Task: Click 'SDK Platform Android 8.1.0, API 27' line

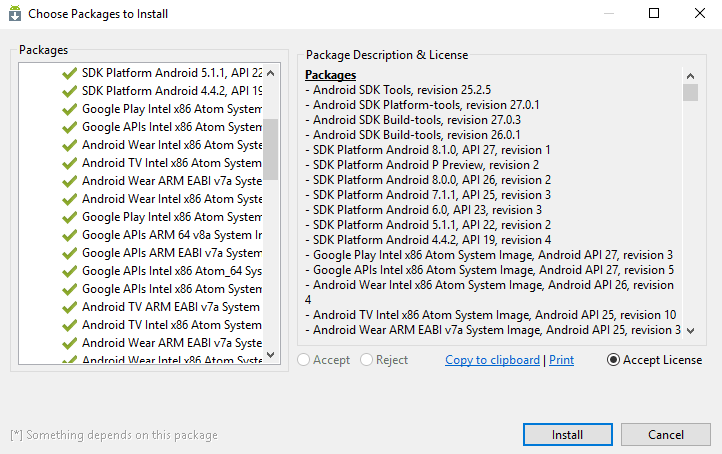Action: tap(428, 150)
